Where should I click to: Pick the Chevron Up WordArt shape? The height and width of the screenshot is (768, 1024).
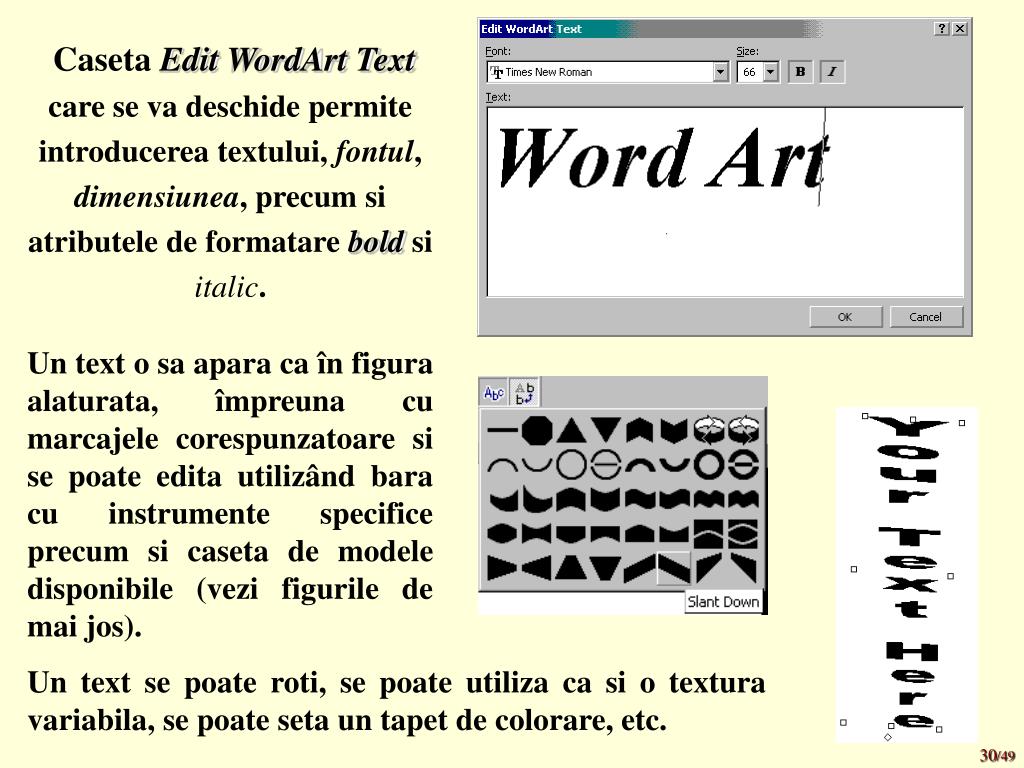(x=640, y=430)
